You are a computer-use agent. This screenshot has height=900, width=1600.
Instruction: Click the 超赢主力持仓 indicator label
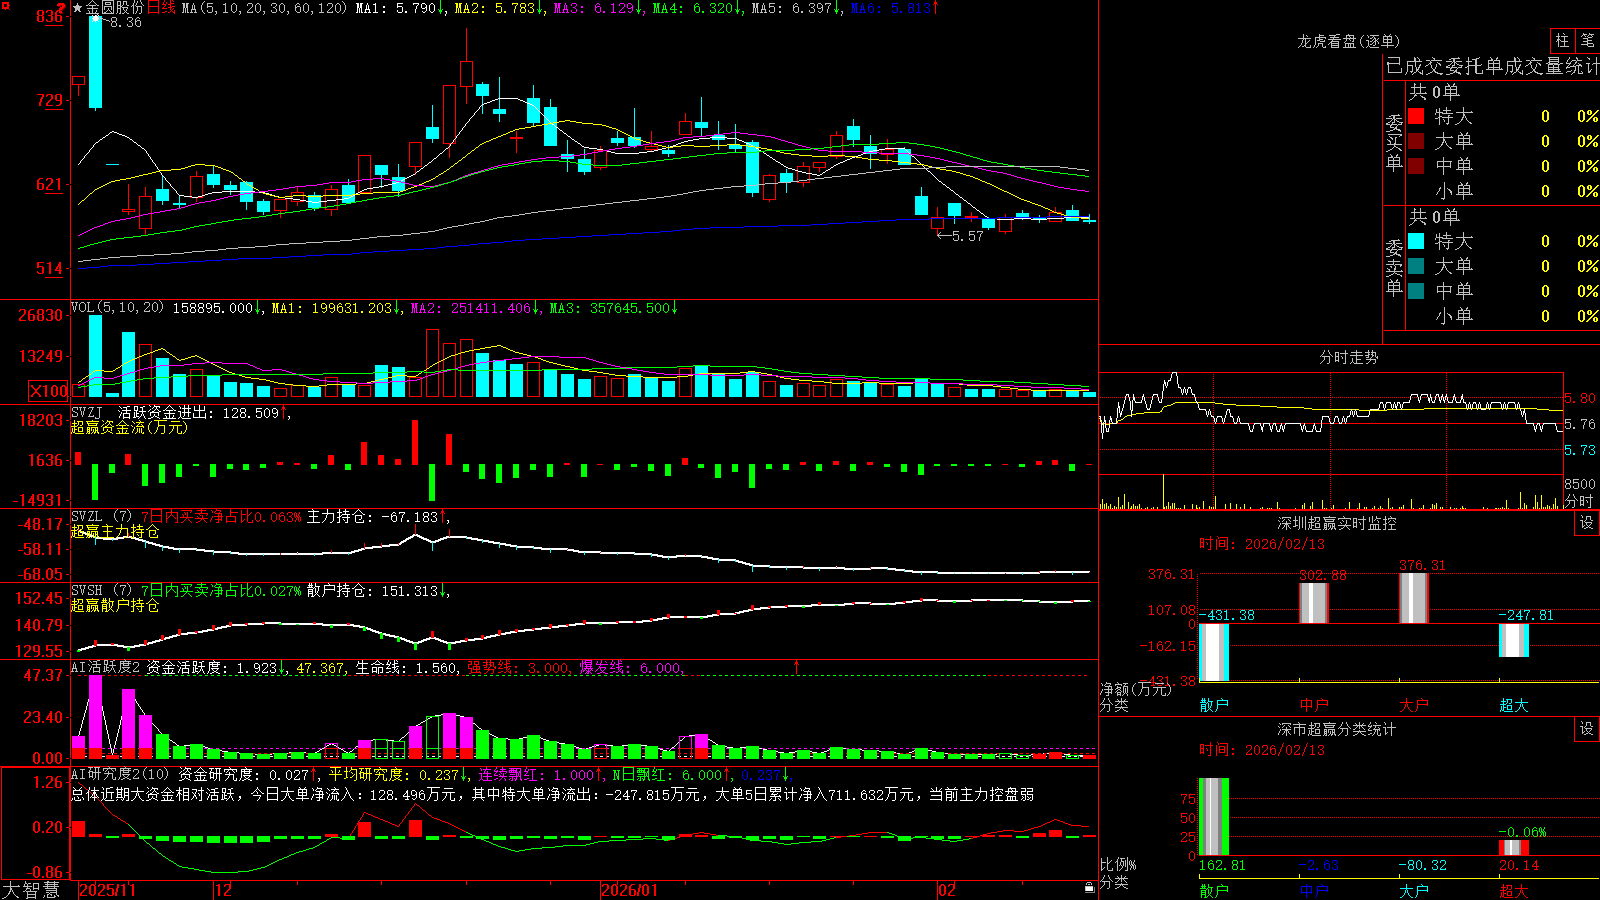point(115,532)
